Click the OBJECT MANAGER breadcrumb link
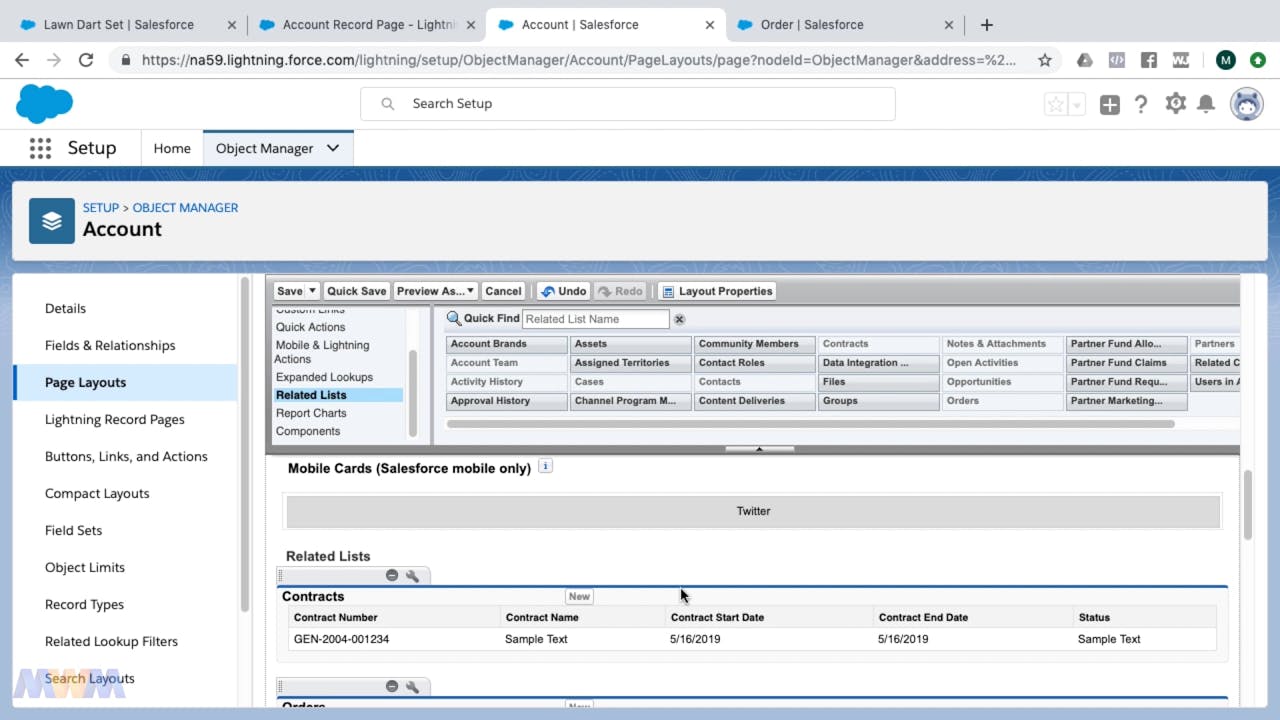The width and height of the screenshot is (1280, 720). point(185,208)
